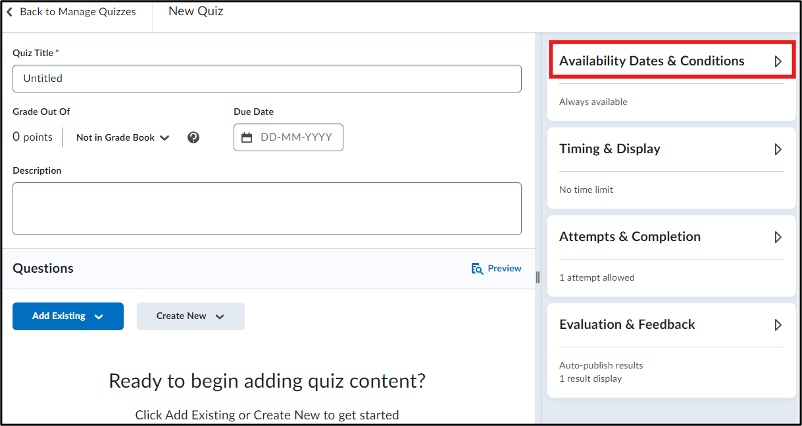802x426 pixels.
Task: Click inside the Description text box
Action: tap(267, 209)
